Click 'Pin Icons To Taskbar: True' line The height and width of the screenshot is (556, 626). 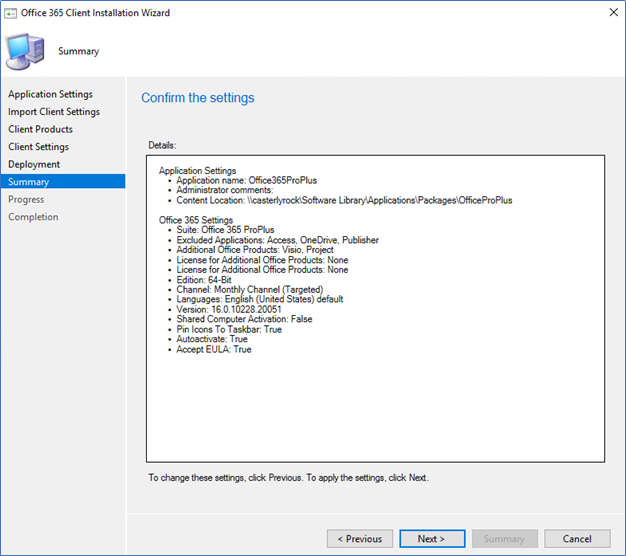pyautogui.click(x=229, y=330)
